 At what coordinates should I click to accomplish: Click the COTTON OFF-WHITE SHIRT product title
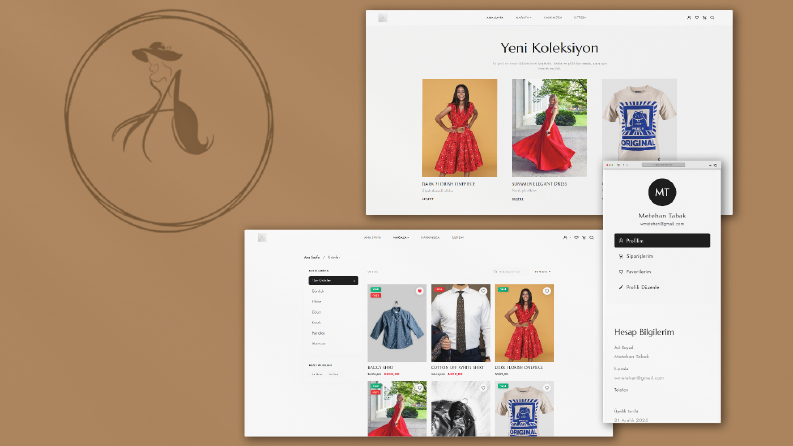[457, 368]
